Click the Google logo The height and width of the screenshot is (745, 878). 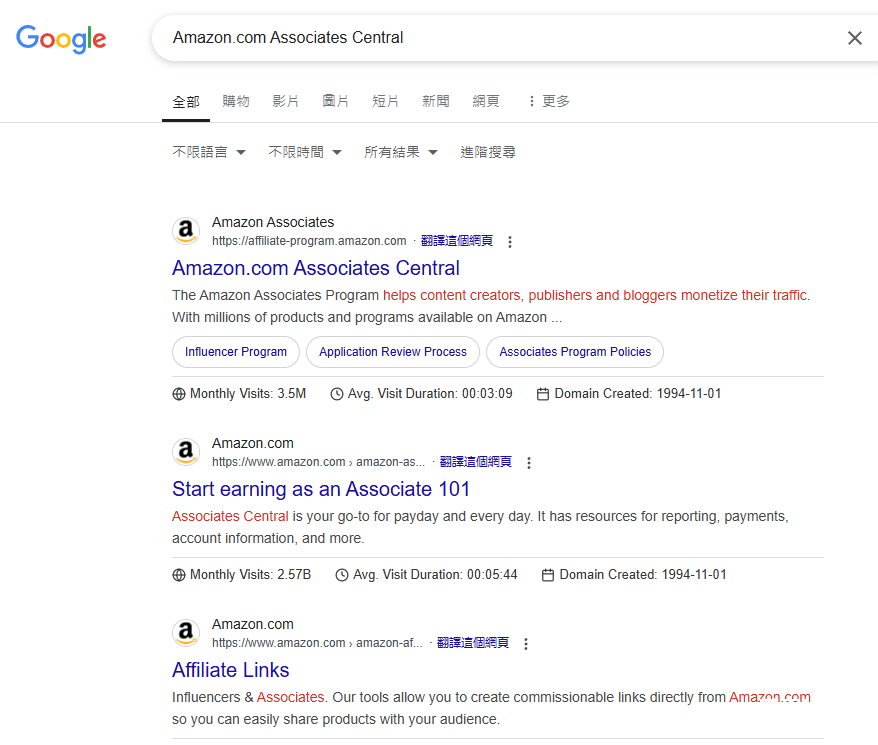point(61,39)
